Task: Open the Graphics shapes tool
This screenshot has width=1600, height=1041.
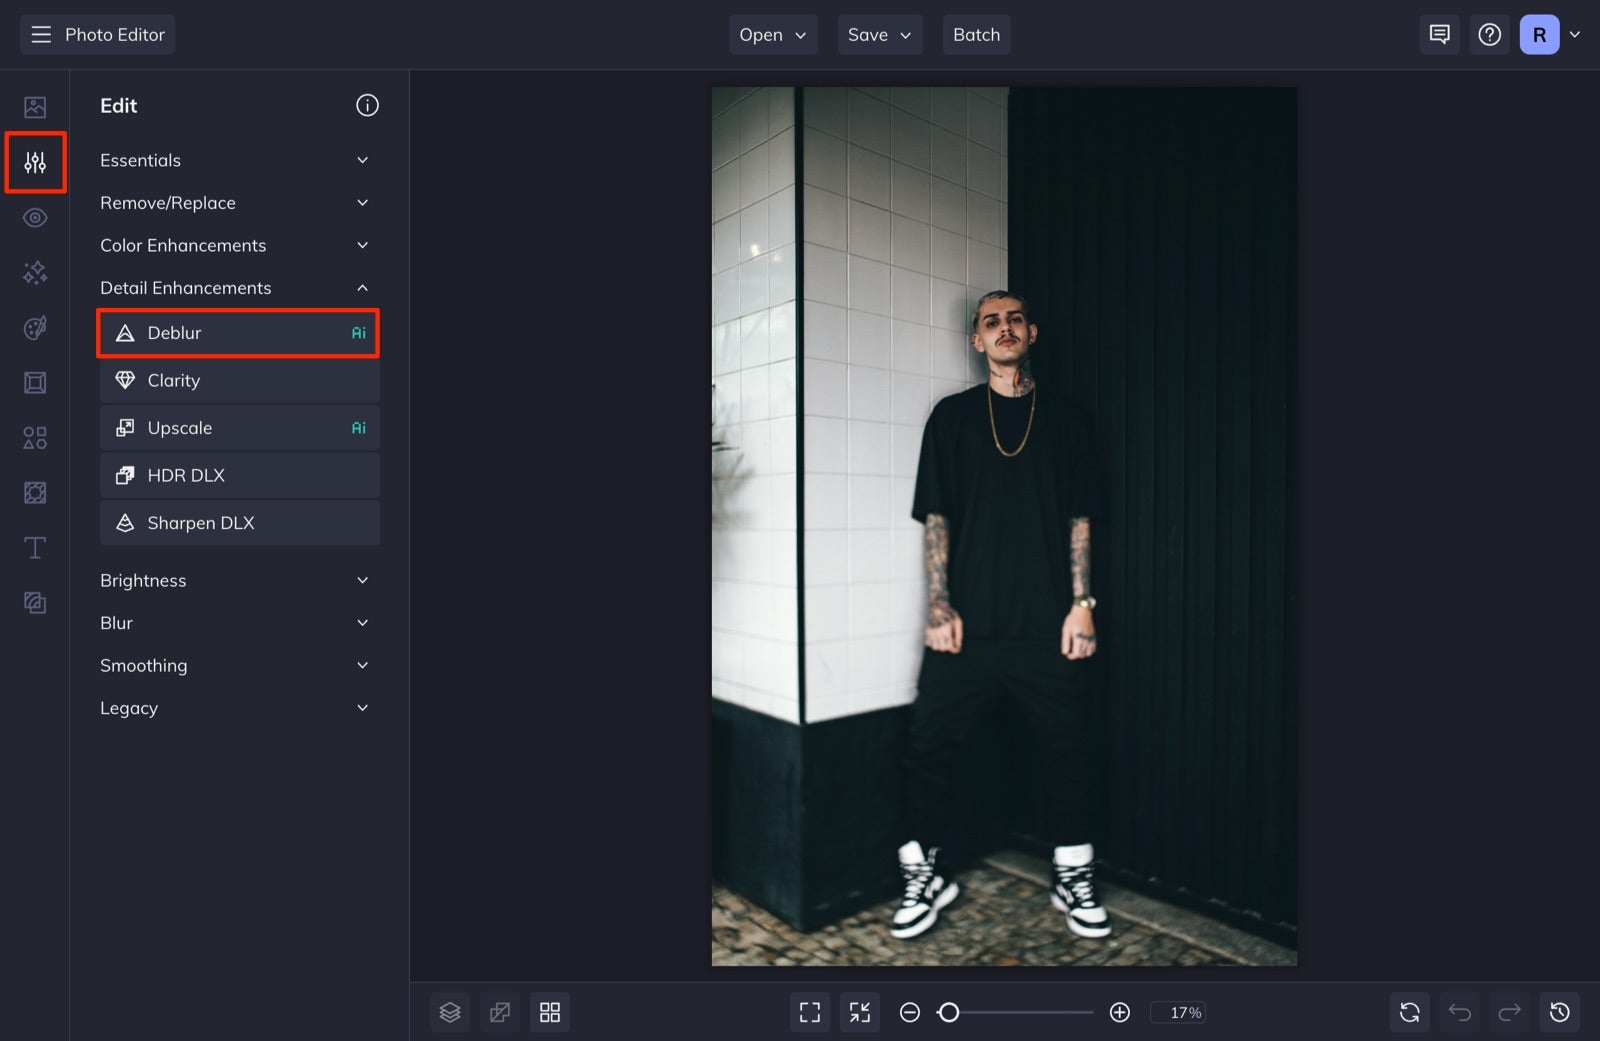Action: [35, 437]
